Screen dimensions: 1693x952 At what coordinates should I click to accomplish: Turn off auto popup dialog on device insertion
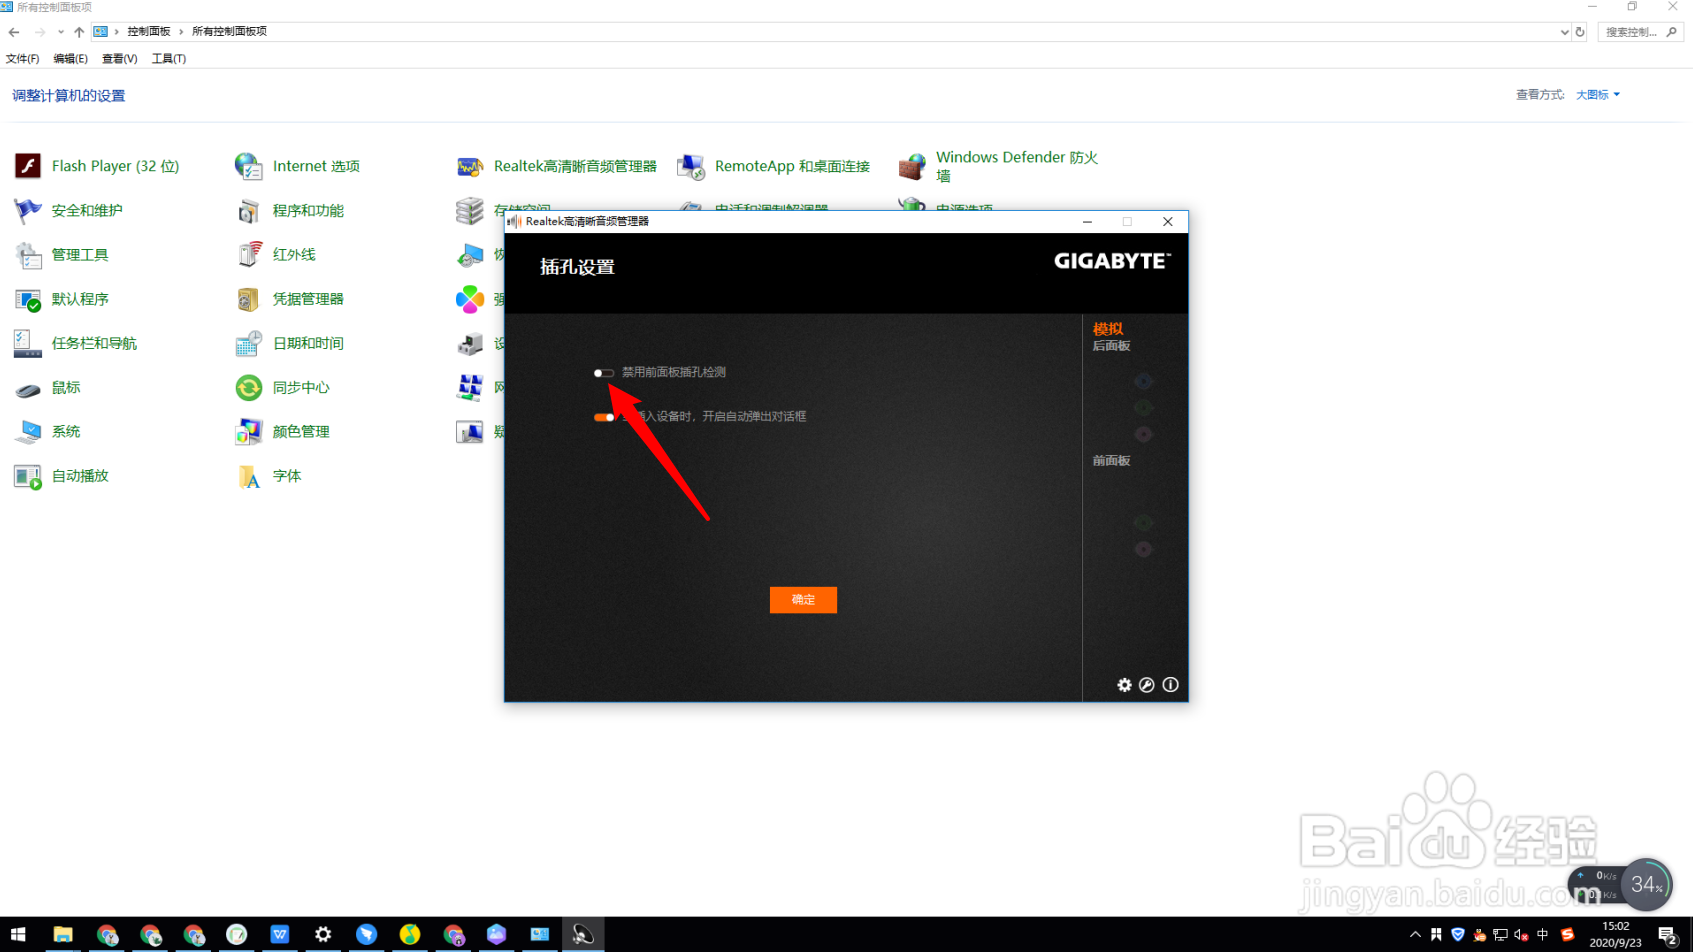point(604,417)
